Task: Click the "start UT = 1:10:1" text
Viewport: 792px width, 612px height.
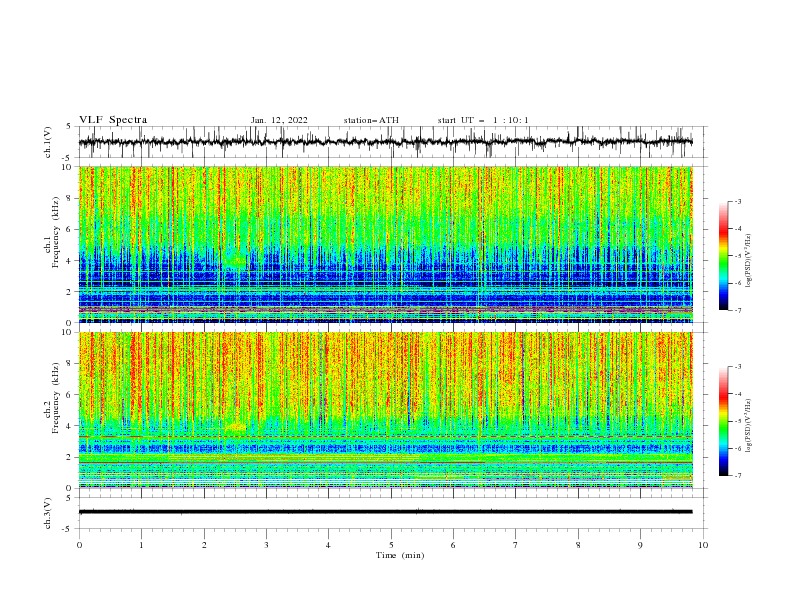Action: tap(483, 120)
